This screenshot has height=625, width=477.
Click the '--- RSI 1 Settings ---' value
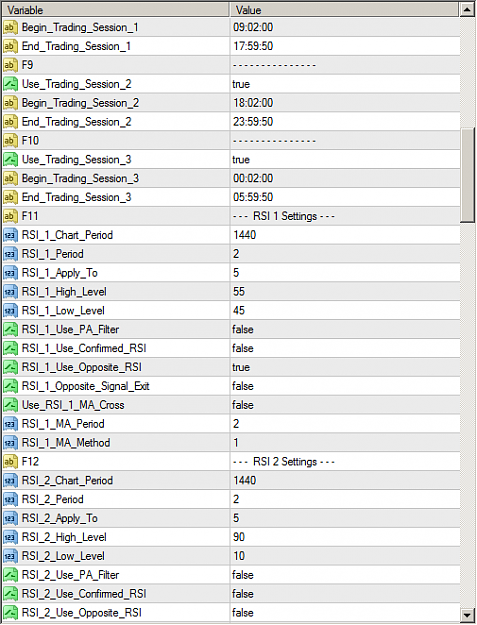pyautogui.click(x=283, y=216)
